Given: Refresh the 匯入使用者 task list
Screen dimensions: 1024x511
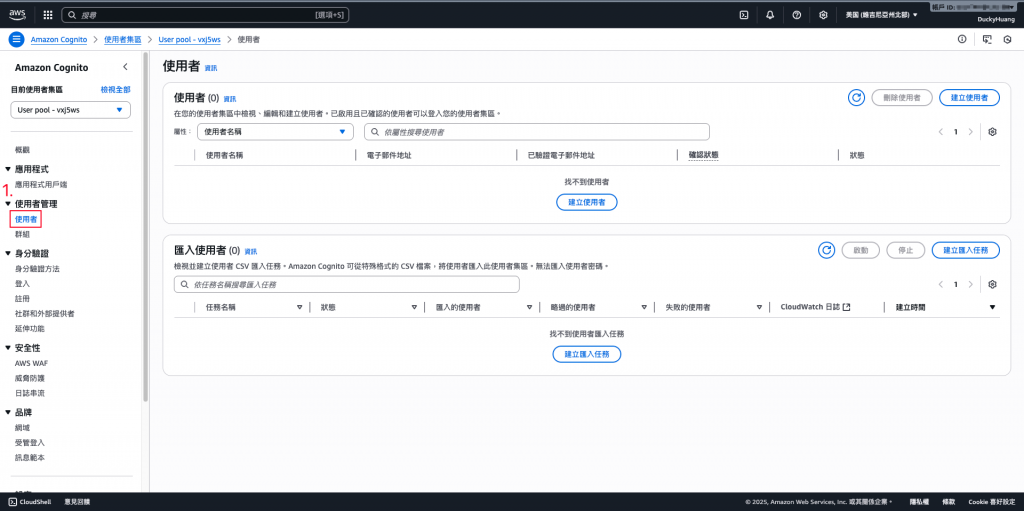Looking at the screenshot, I should coord(827,250).
